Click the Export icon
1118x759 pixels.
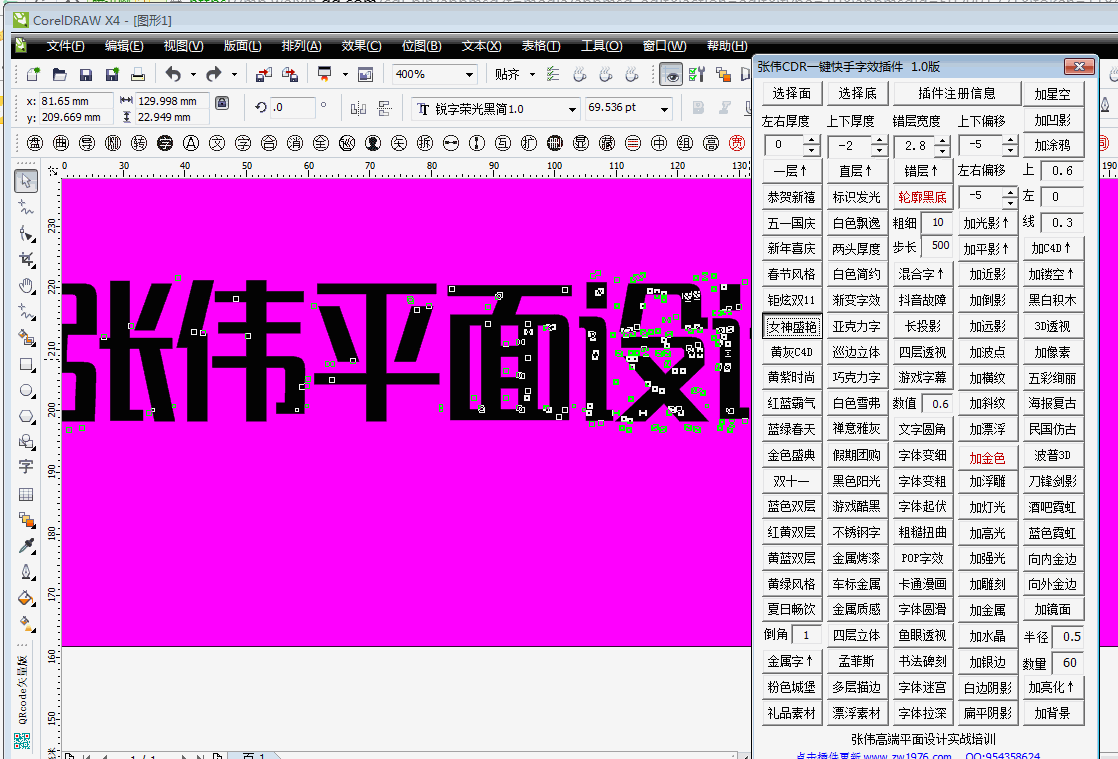289,74
